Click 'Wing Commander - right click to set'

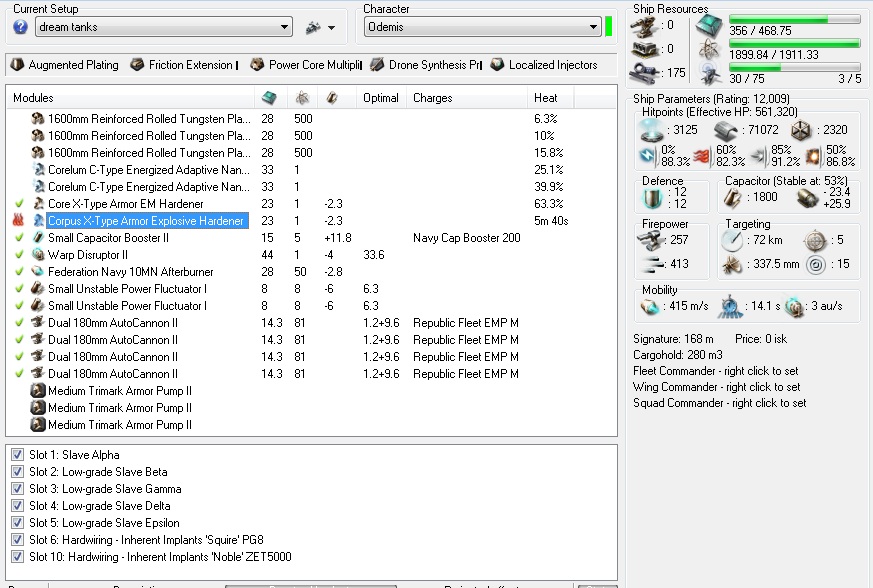pos(717,387)
